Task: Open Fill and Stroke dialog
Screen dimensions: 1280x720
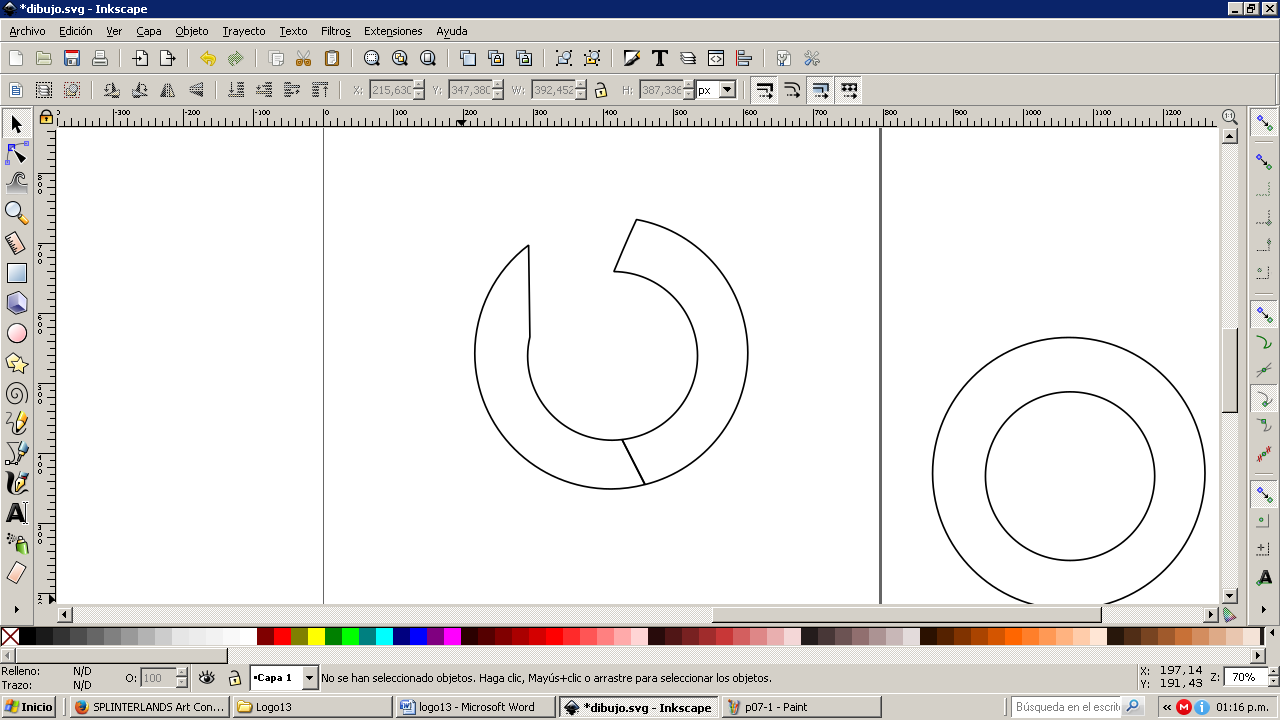Action: pyautogui.click(x=632, y=58)
